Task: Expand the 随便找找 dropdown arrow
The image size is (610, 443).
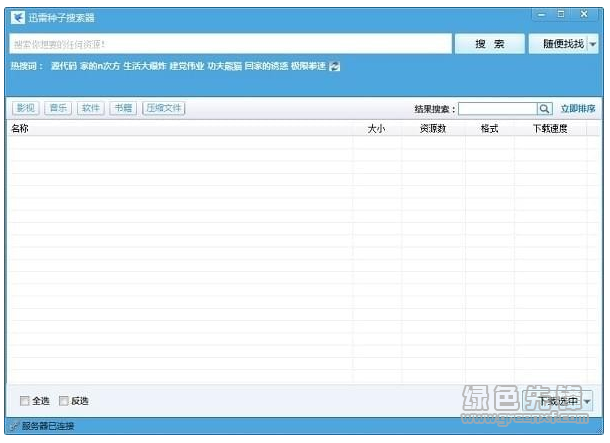Action: tap(593, 44)
